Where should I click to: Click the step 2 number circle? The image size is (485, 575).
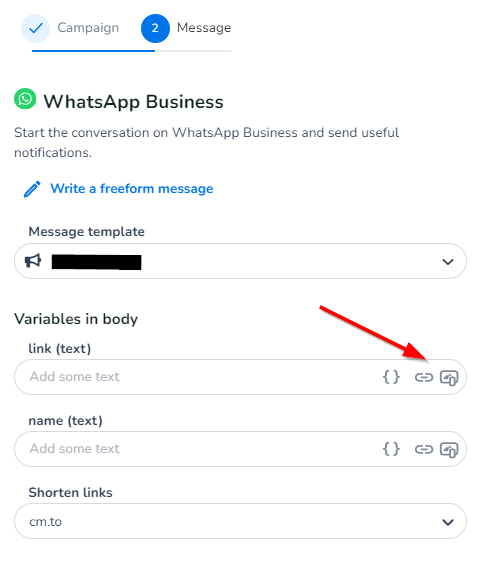[155, 28]
